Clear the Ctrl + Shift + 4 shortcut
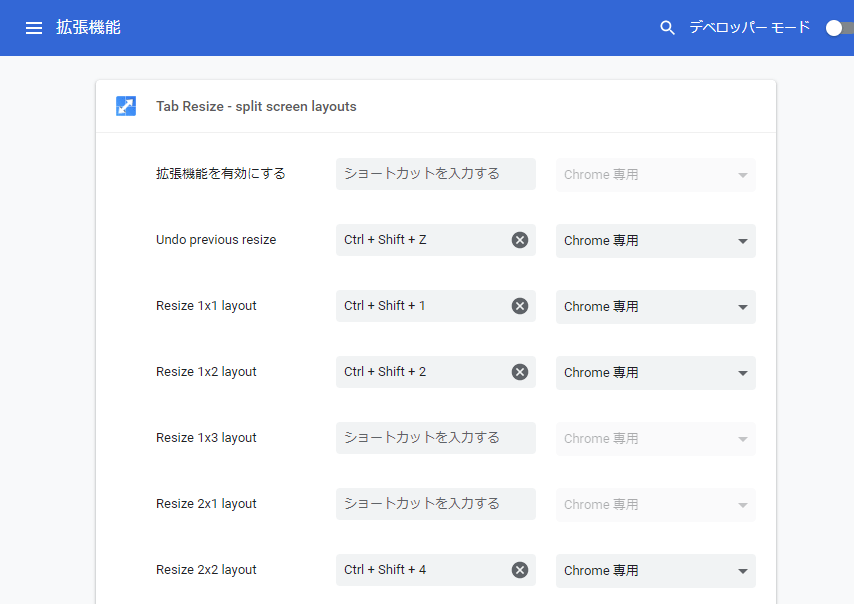The height and width of the screenshot is (604, 854). tap(520, 570)
